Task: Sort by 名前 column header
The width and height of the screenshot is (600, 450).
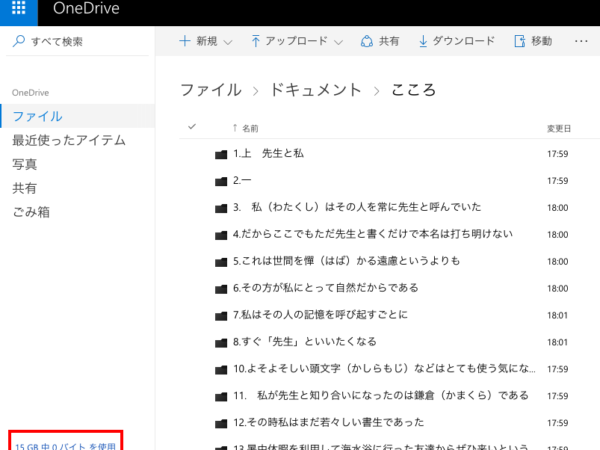Action: (x=250, y=128)
